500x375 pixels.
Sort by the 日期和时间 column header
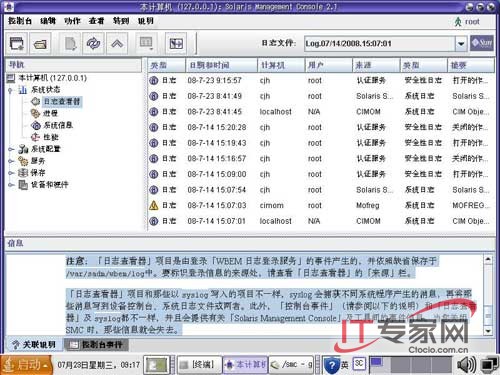coord(221,65)
